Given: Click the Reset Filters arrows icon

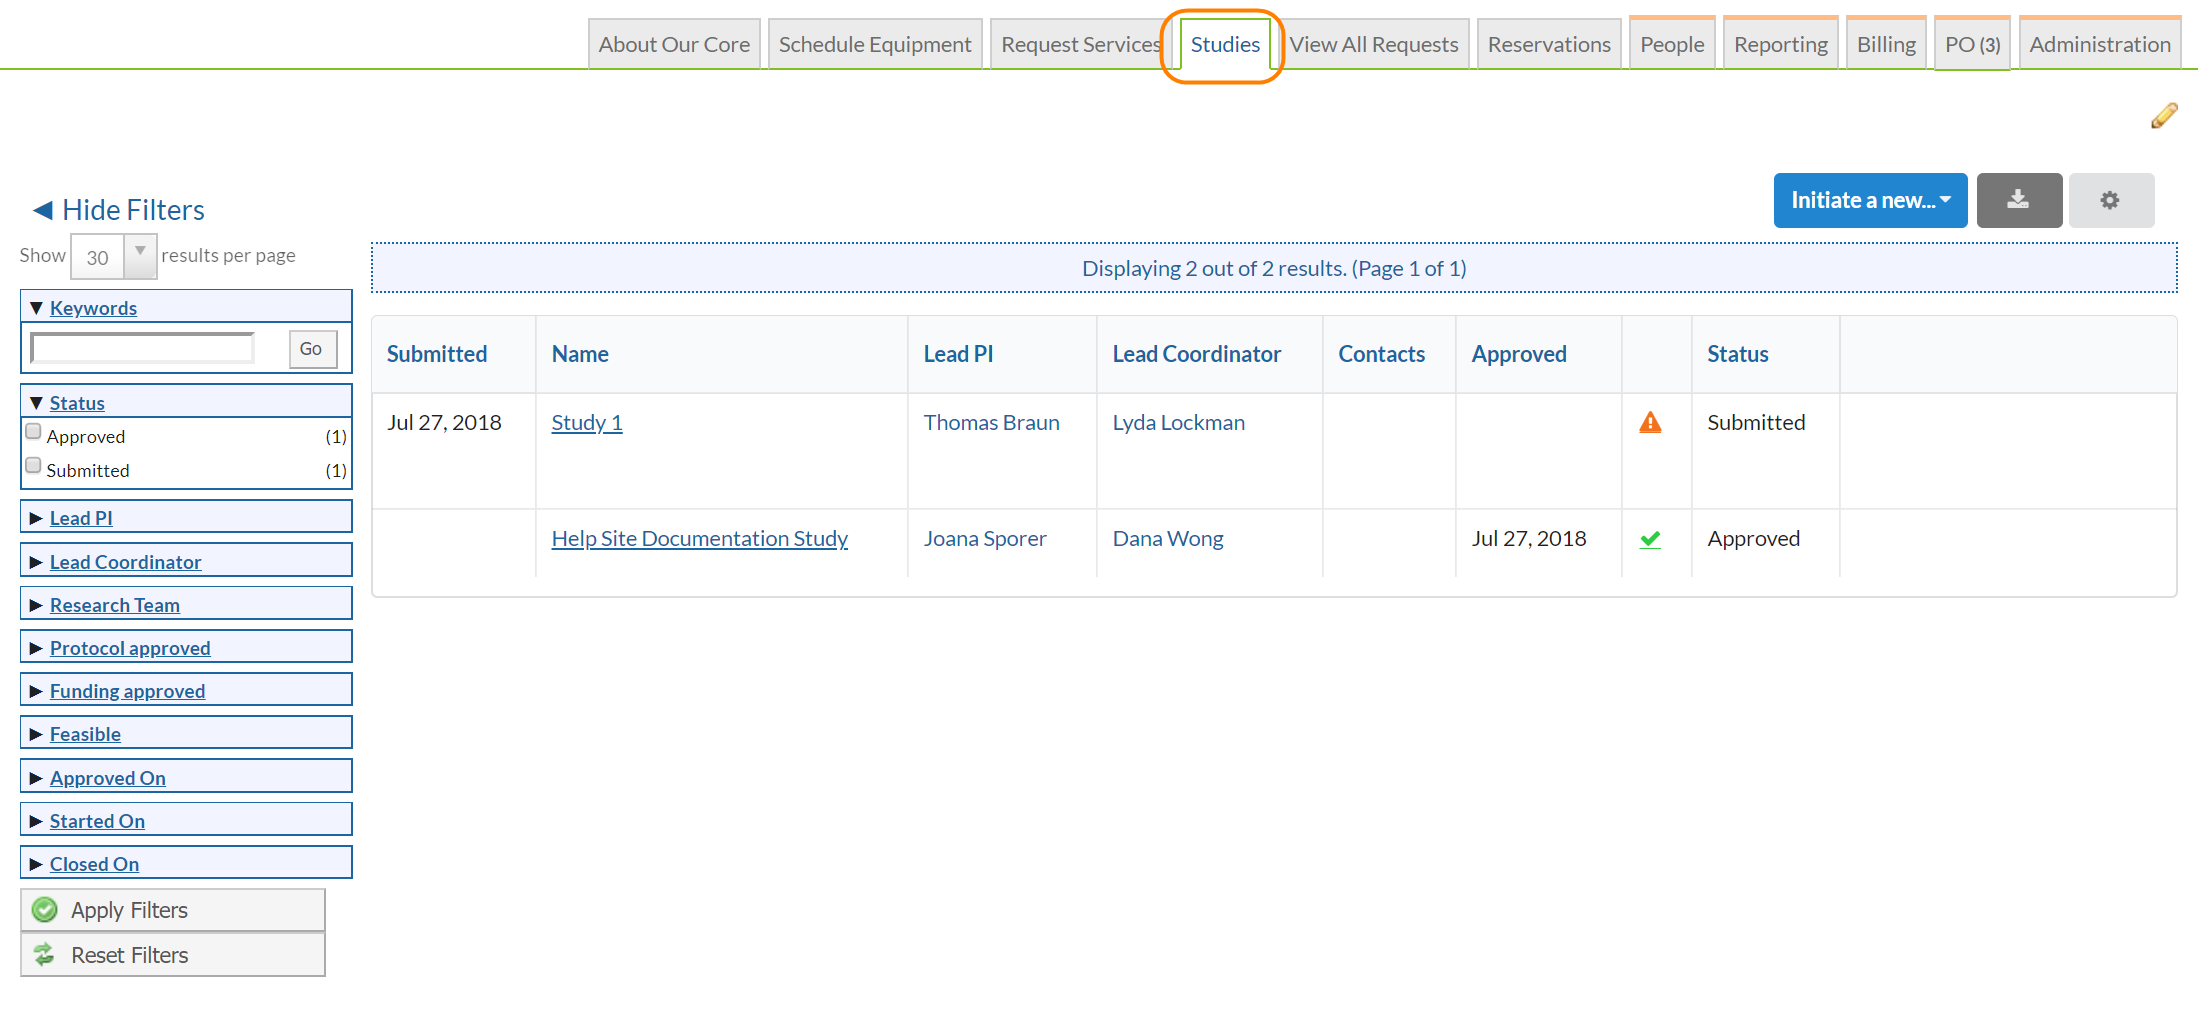Looking at the screenshot, I should 45,955.
